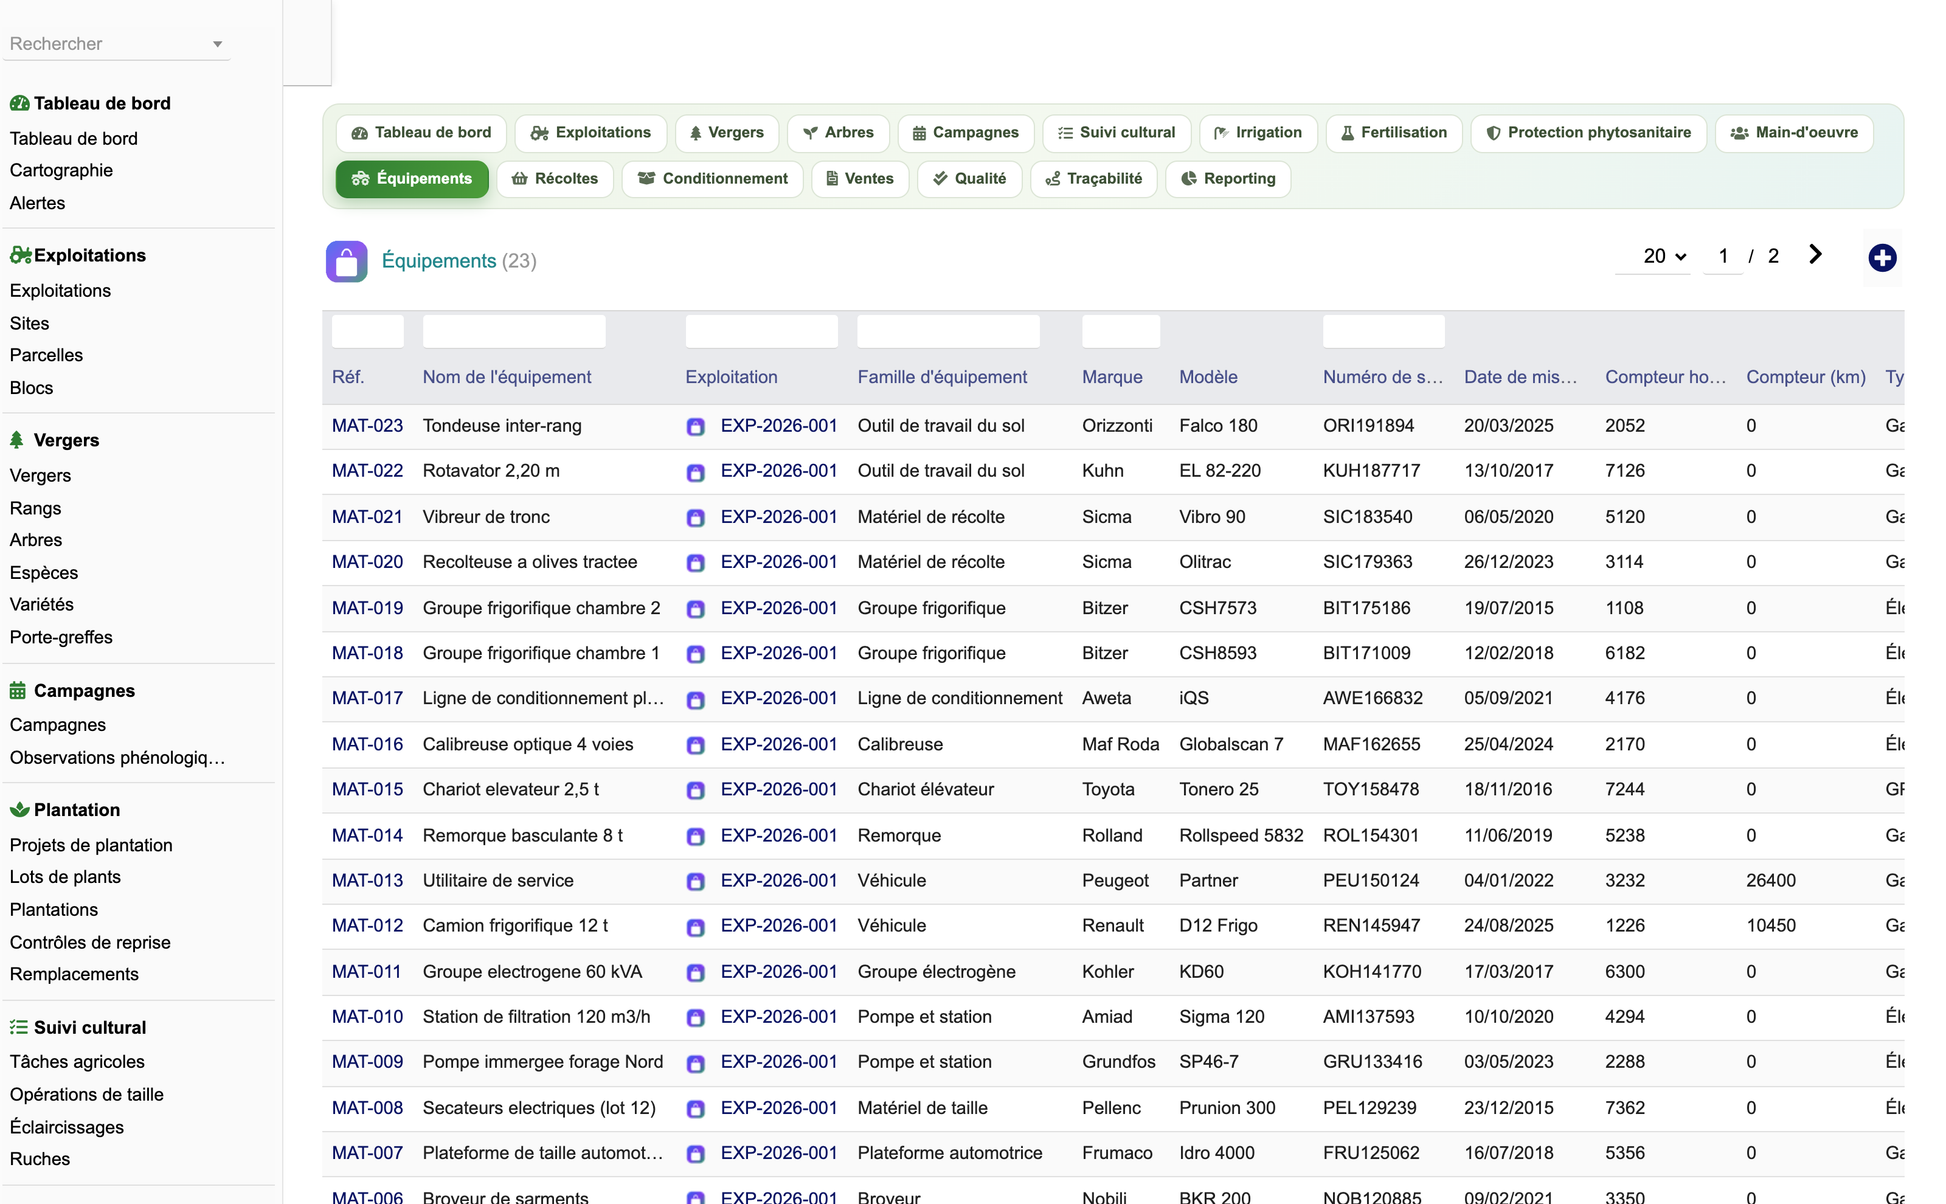The height and width of the screenshot is (1204, 1946).
Task: Open equipment record MAT-023
Action: 367,426
